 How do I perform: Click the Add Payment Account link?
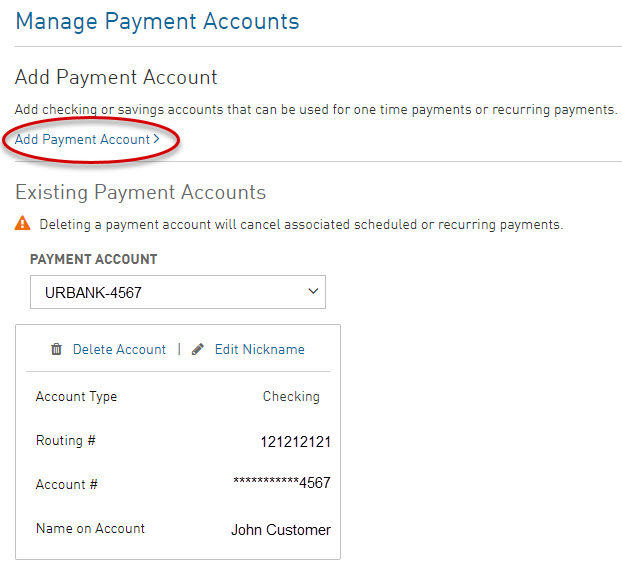pos(82,140)
